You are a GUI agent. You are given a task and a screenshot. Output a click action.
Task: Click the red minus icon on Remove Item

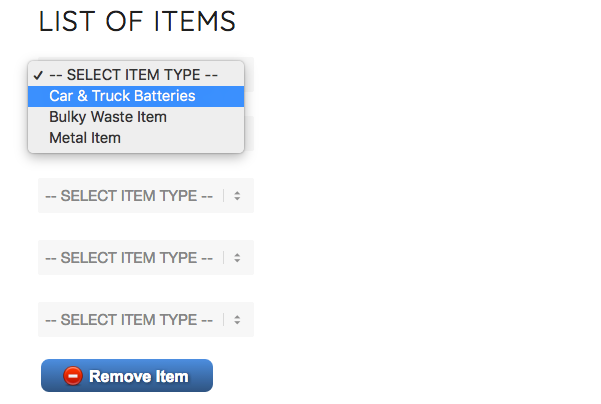pos(73,376)
